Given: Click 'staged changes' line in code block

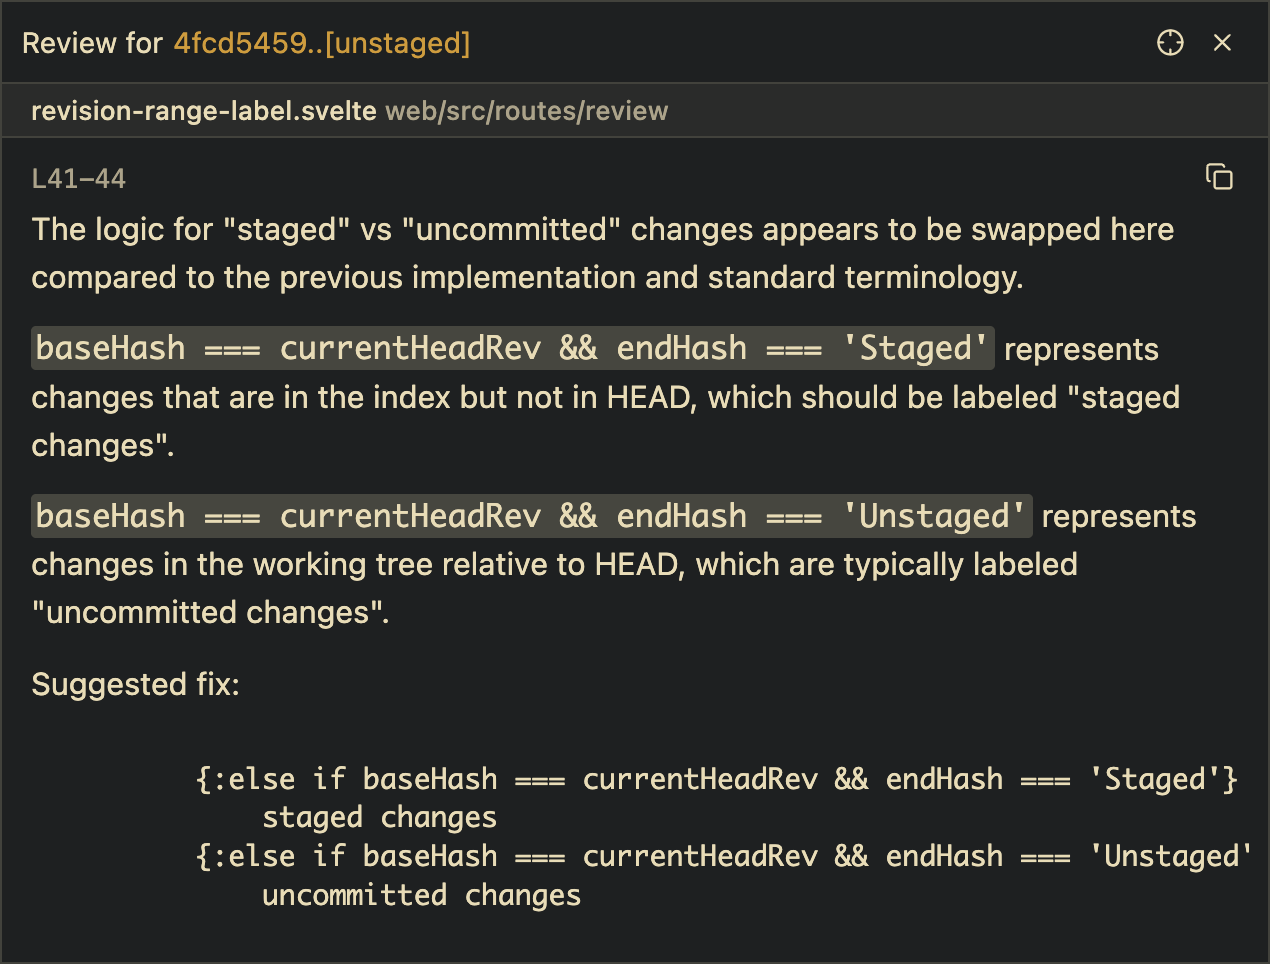Looking at the screenshot, I should 379,817.
